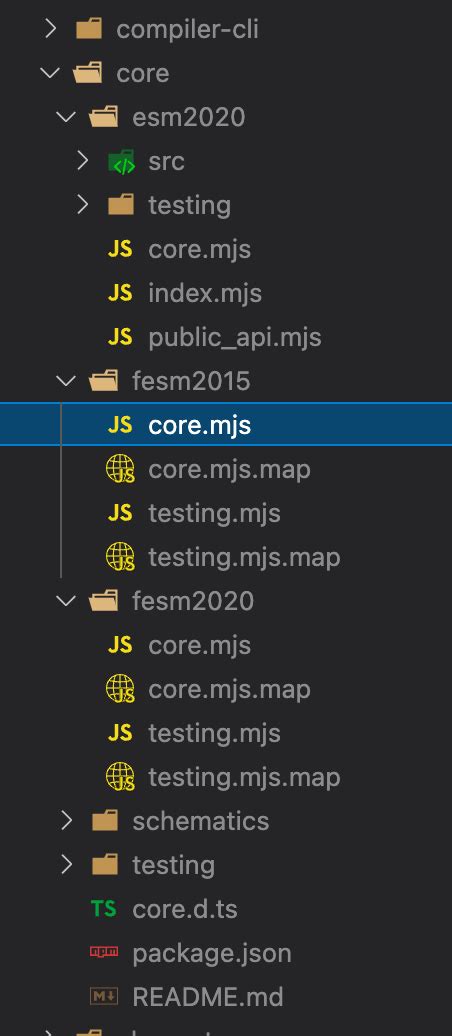Image resolution: width=452 pixels, height=1036 pixels.
Task: Click the markdown icon beside README.md
Action: 104,996
